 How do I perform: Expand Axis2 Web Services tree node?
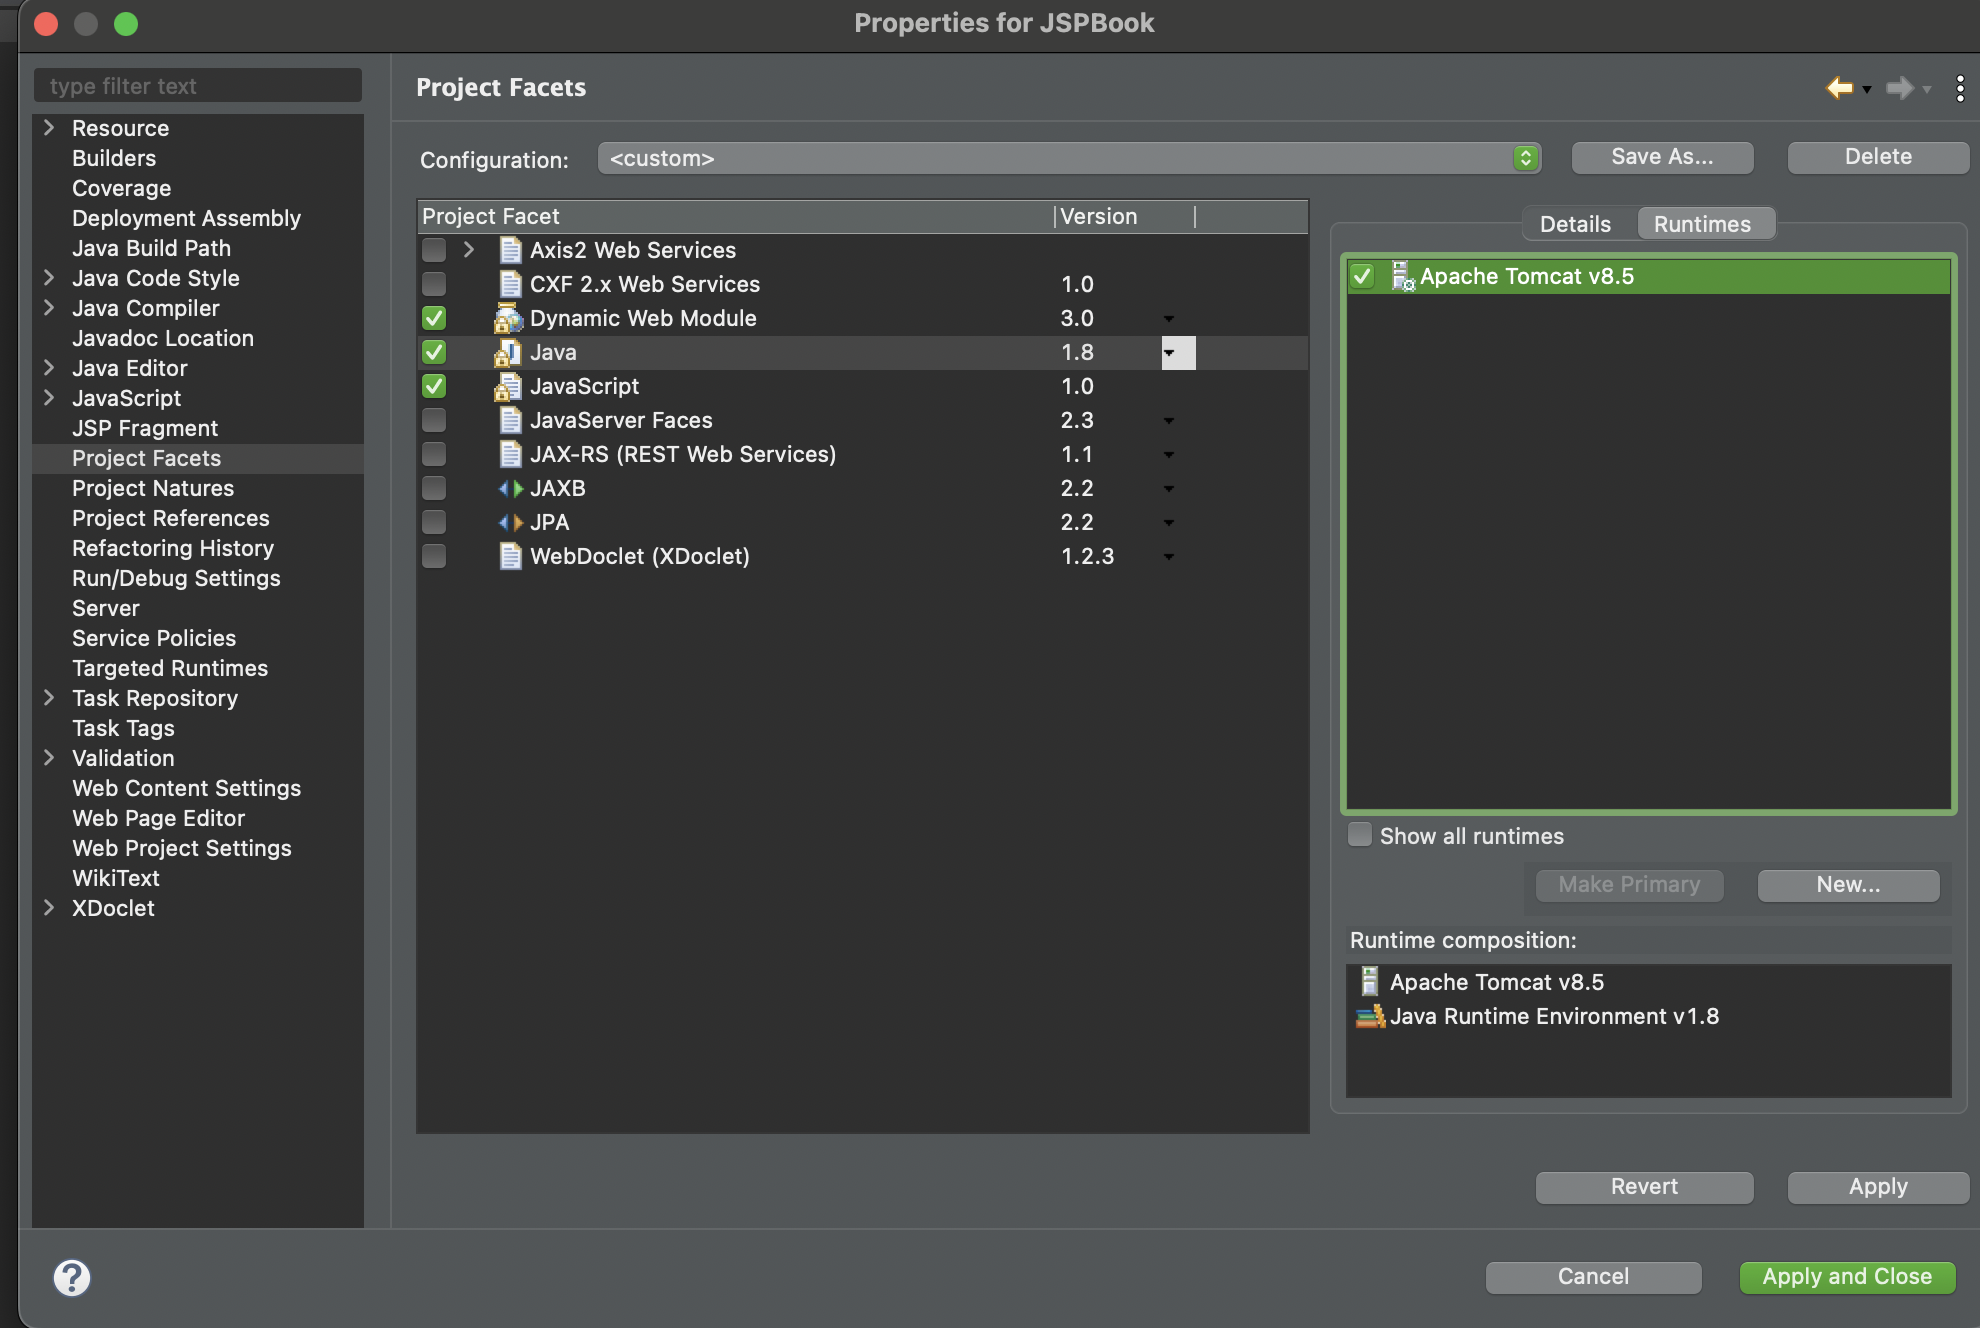click(x=468, y=250)
